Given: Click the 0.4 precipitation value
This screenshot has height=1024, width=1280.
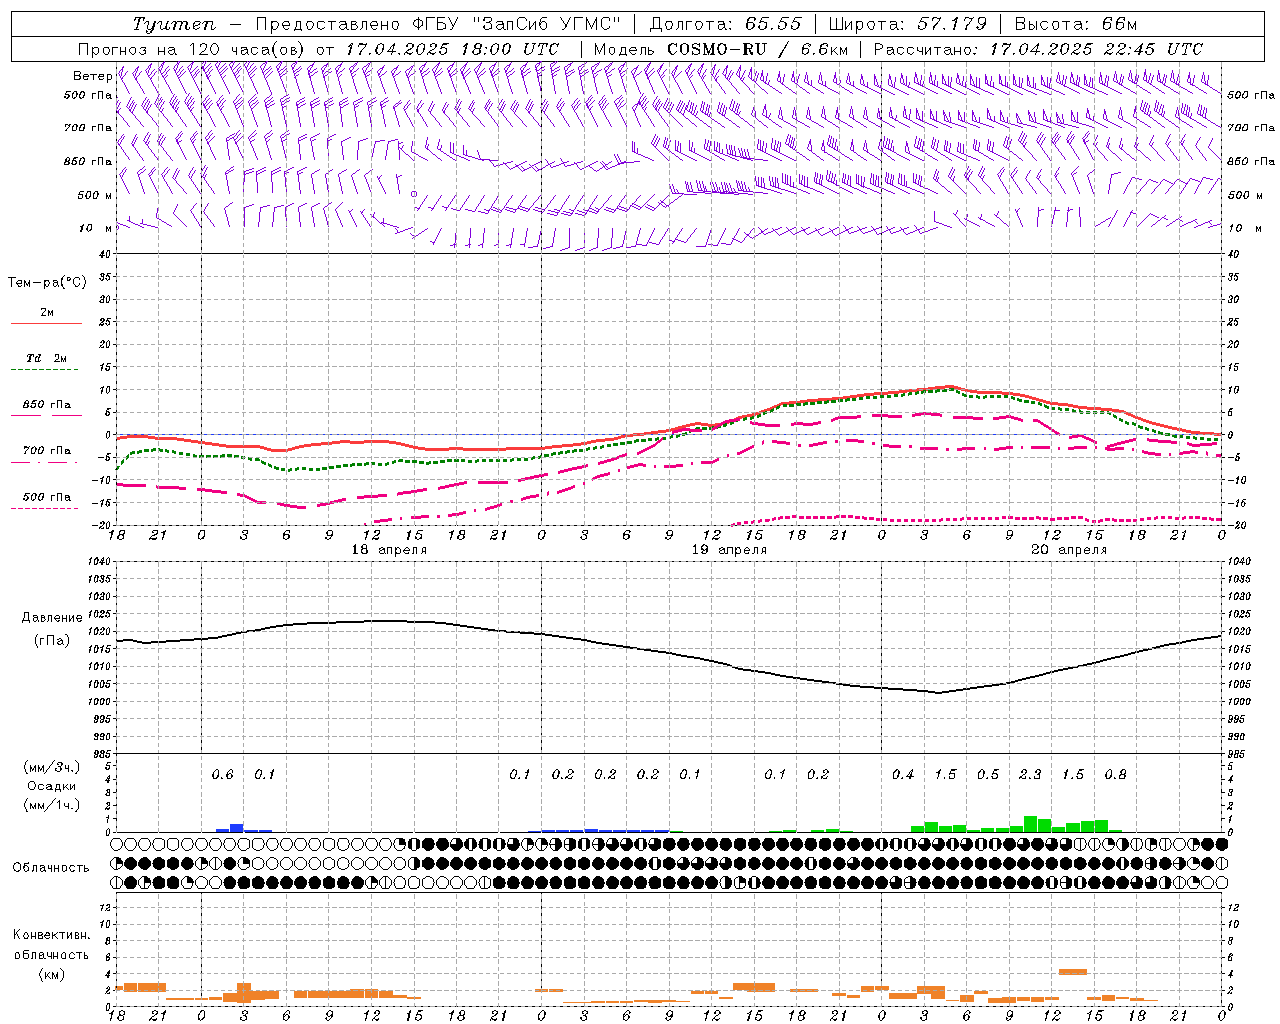Looking at the screenshot, I should pyautogui.click(x=903, y=774).
